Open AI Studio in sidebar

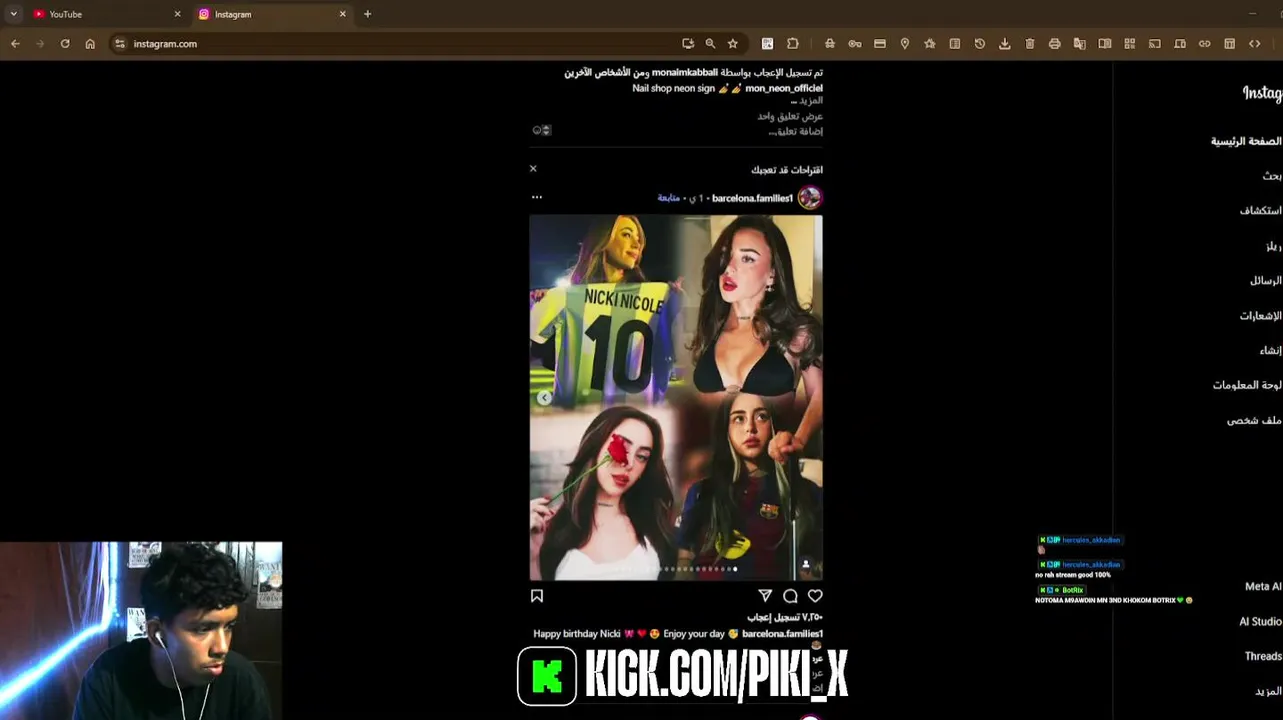1261,622
